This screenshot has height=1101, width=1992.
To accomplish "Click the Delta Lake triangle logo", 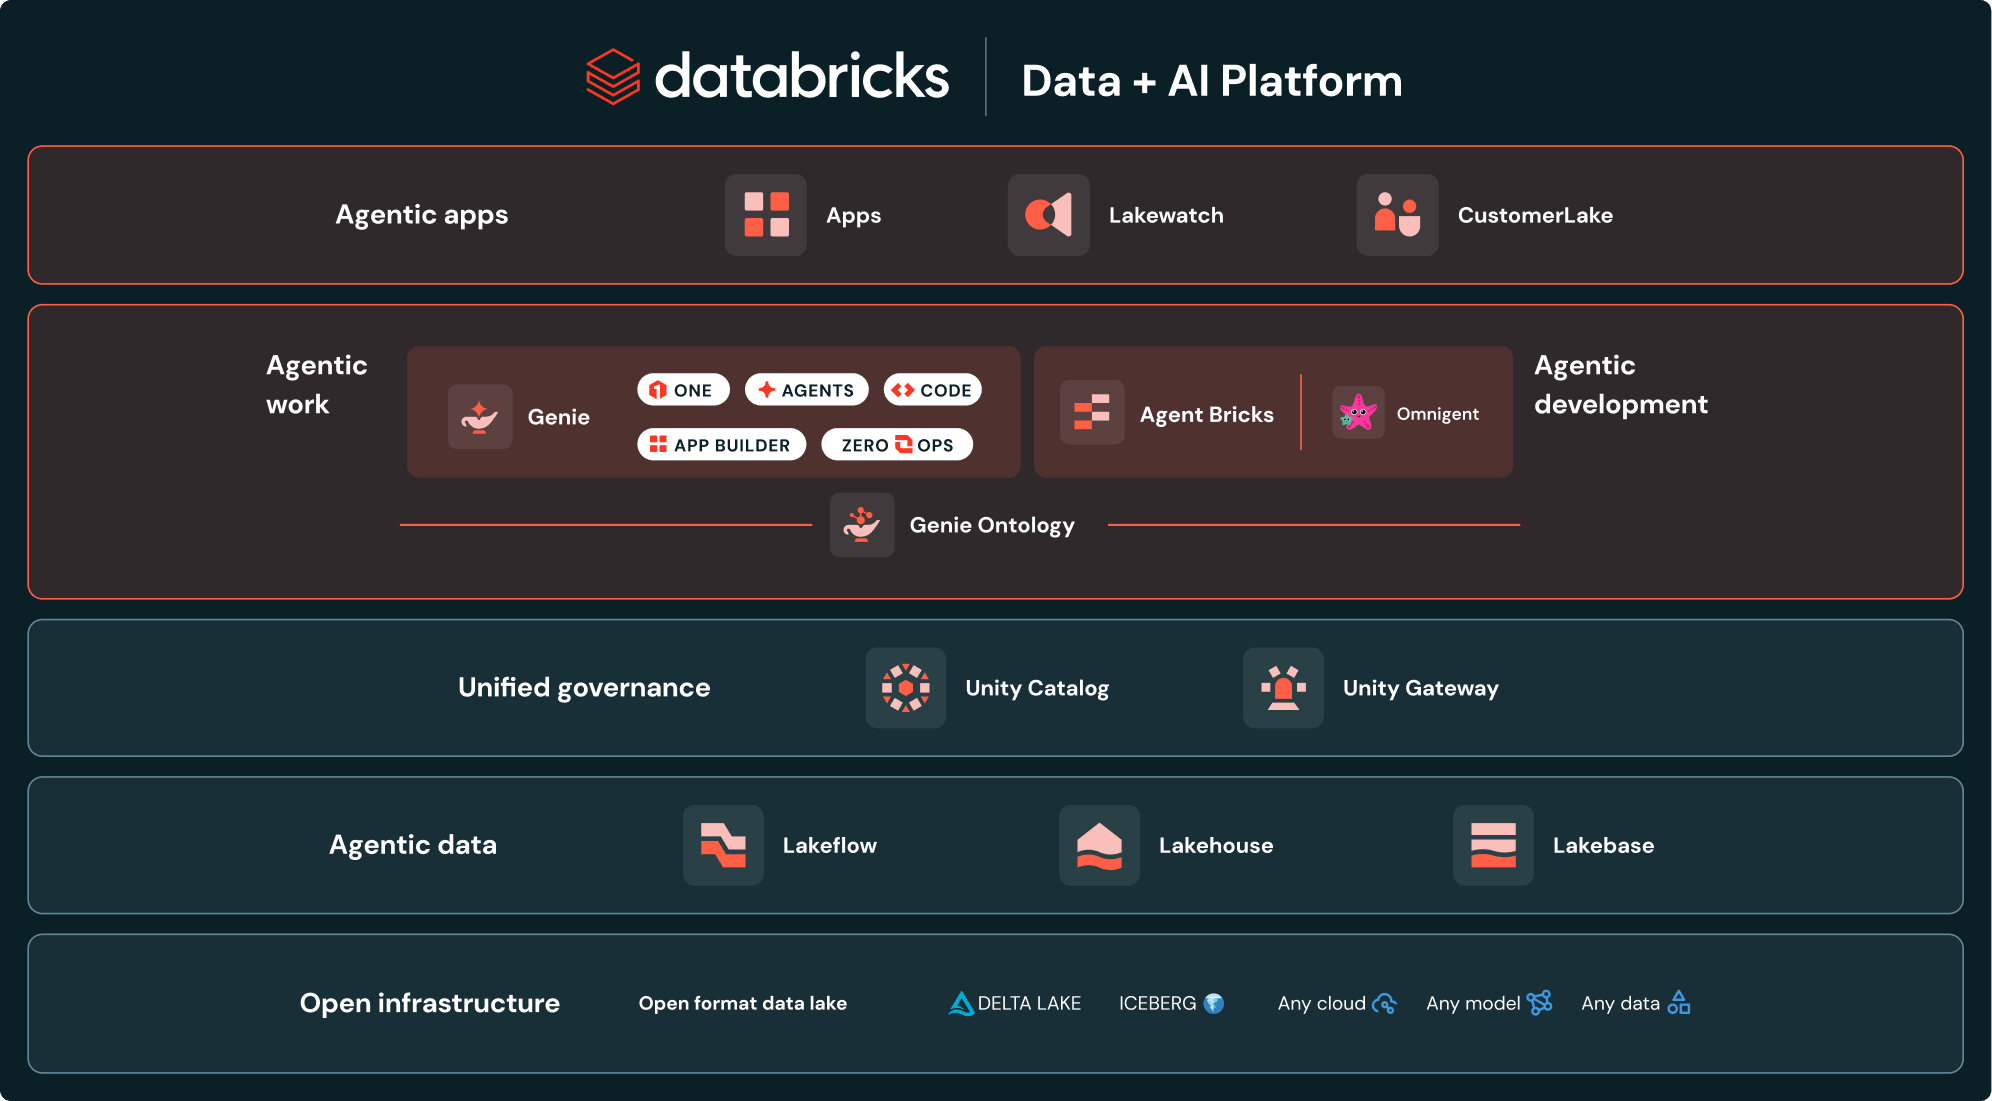I will point(961,1003).
